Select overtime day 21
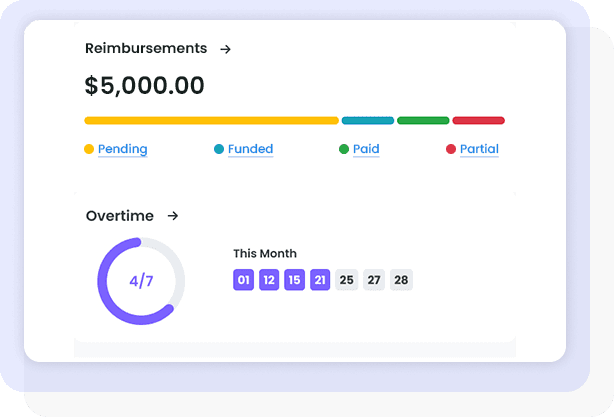Screen dimensions: 614x417 tap(320, 280)
